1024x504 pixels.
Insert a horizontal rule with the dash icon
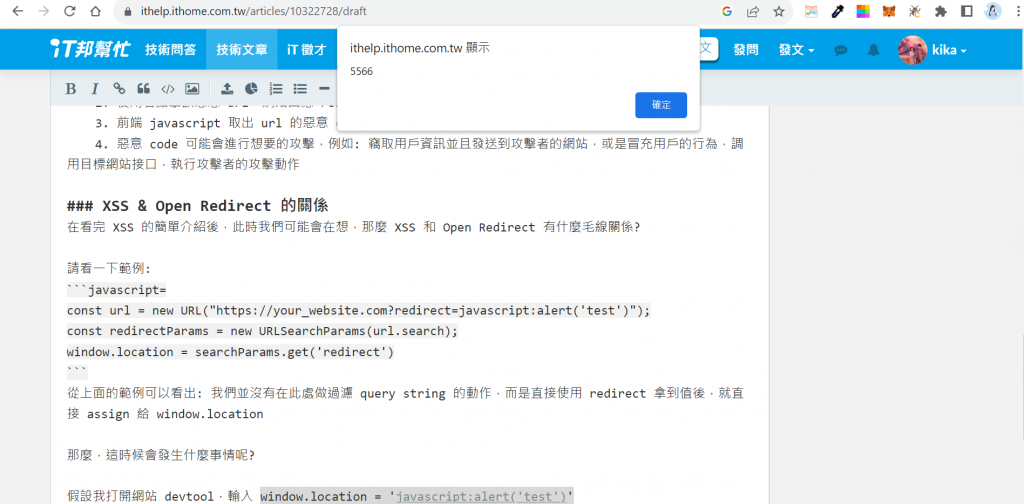324,89
